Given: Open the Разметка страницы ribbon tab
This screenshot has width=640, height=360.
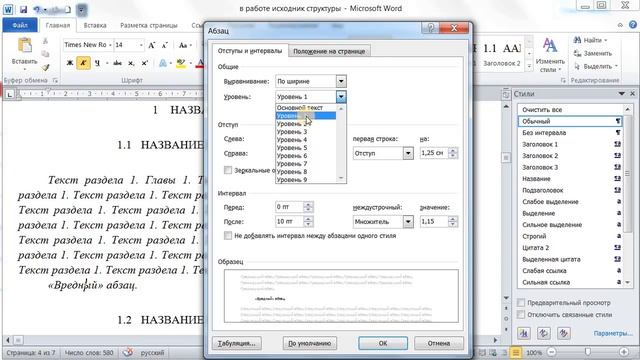Looking at the screenshot, I should (x=149, y=25).
